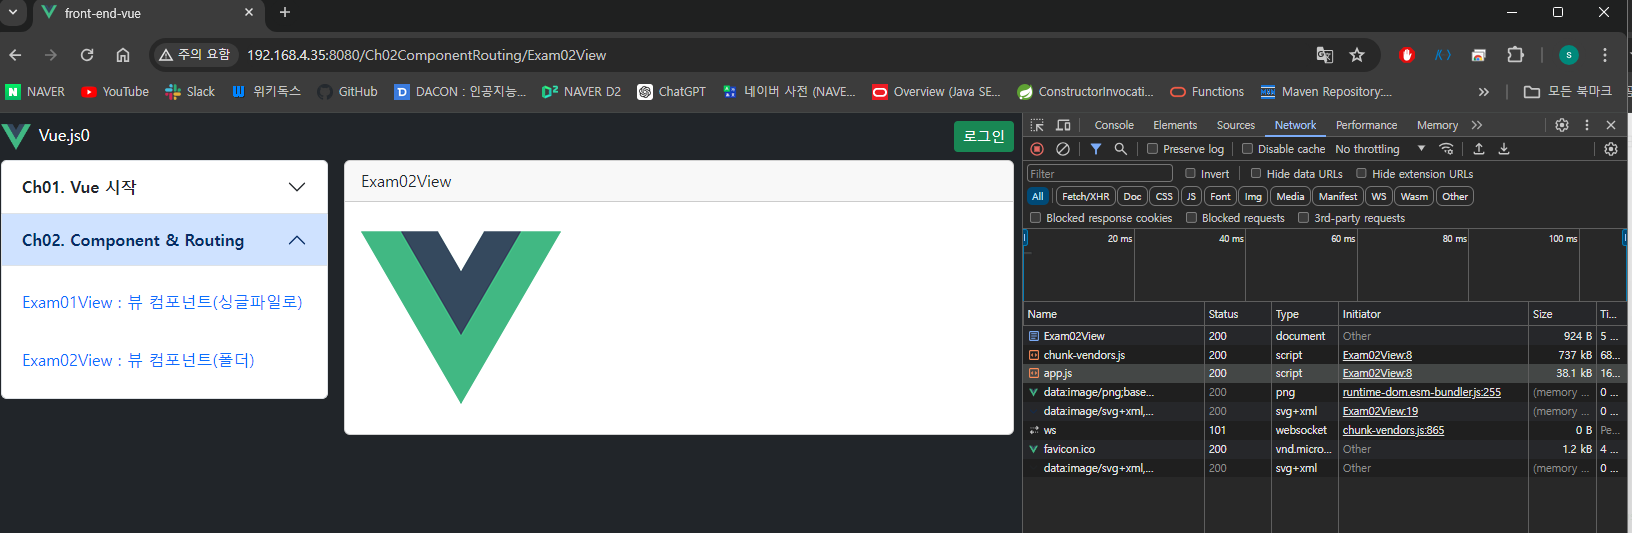Clear the network log
The width and height of the screenshot is (1632, 533).
tap(1063, 149)
